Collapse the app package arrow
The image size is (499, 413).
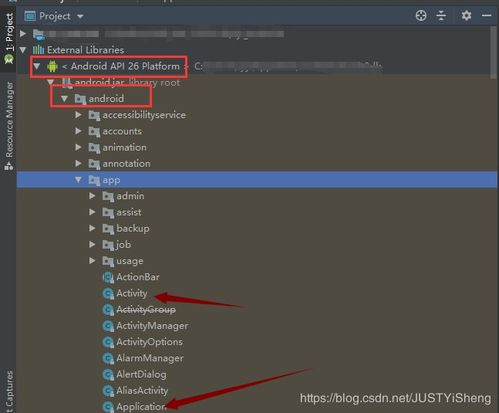point(78,180)
